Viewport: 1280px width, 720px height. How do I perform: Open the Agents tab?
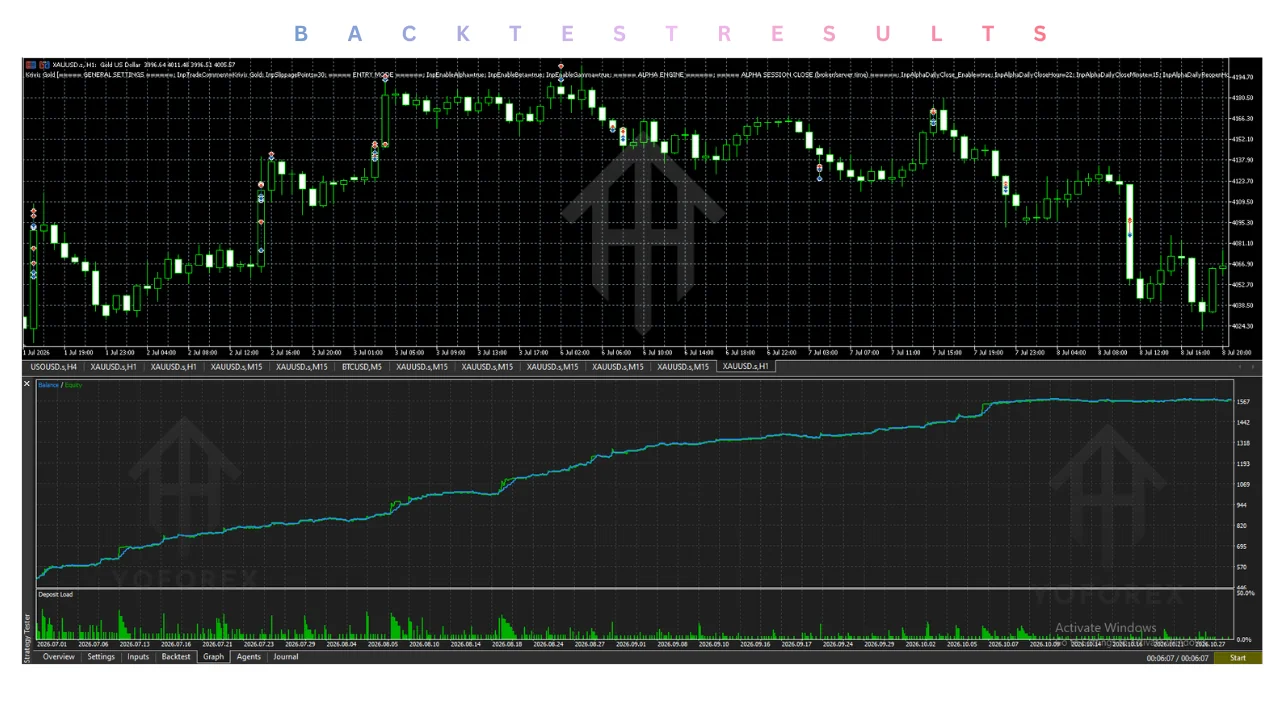coord(249,657)
